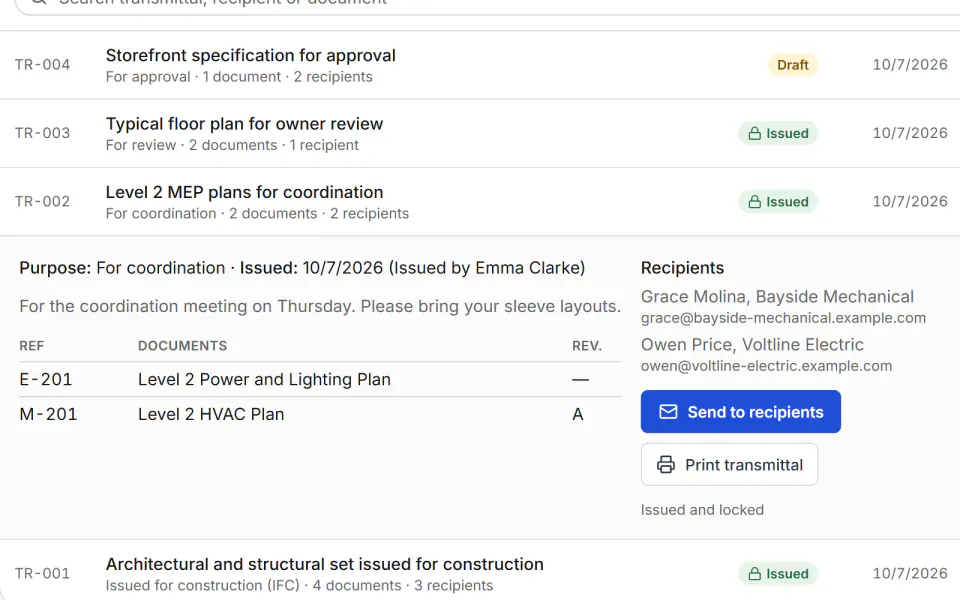Click the Send to recipients button
The height and width of the screenshot is (600, 960).
741,411
